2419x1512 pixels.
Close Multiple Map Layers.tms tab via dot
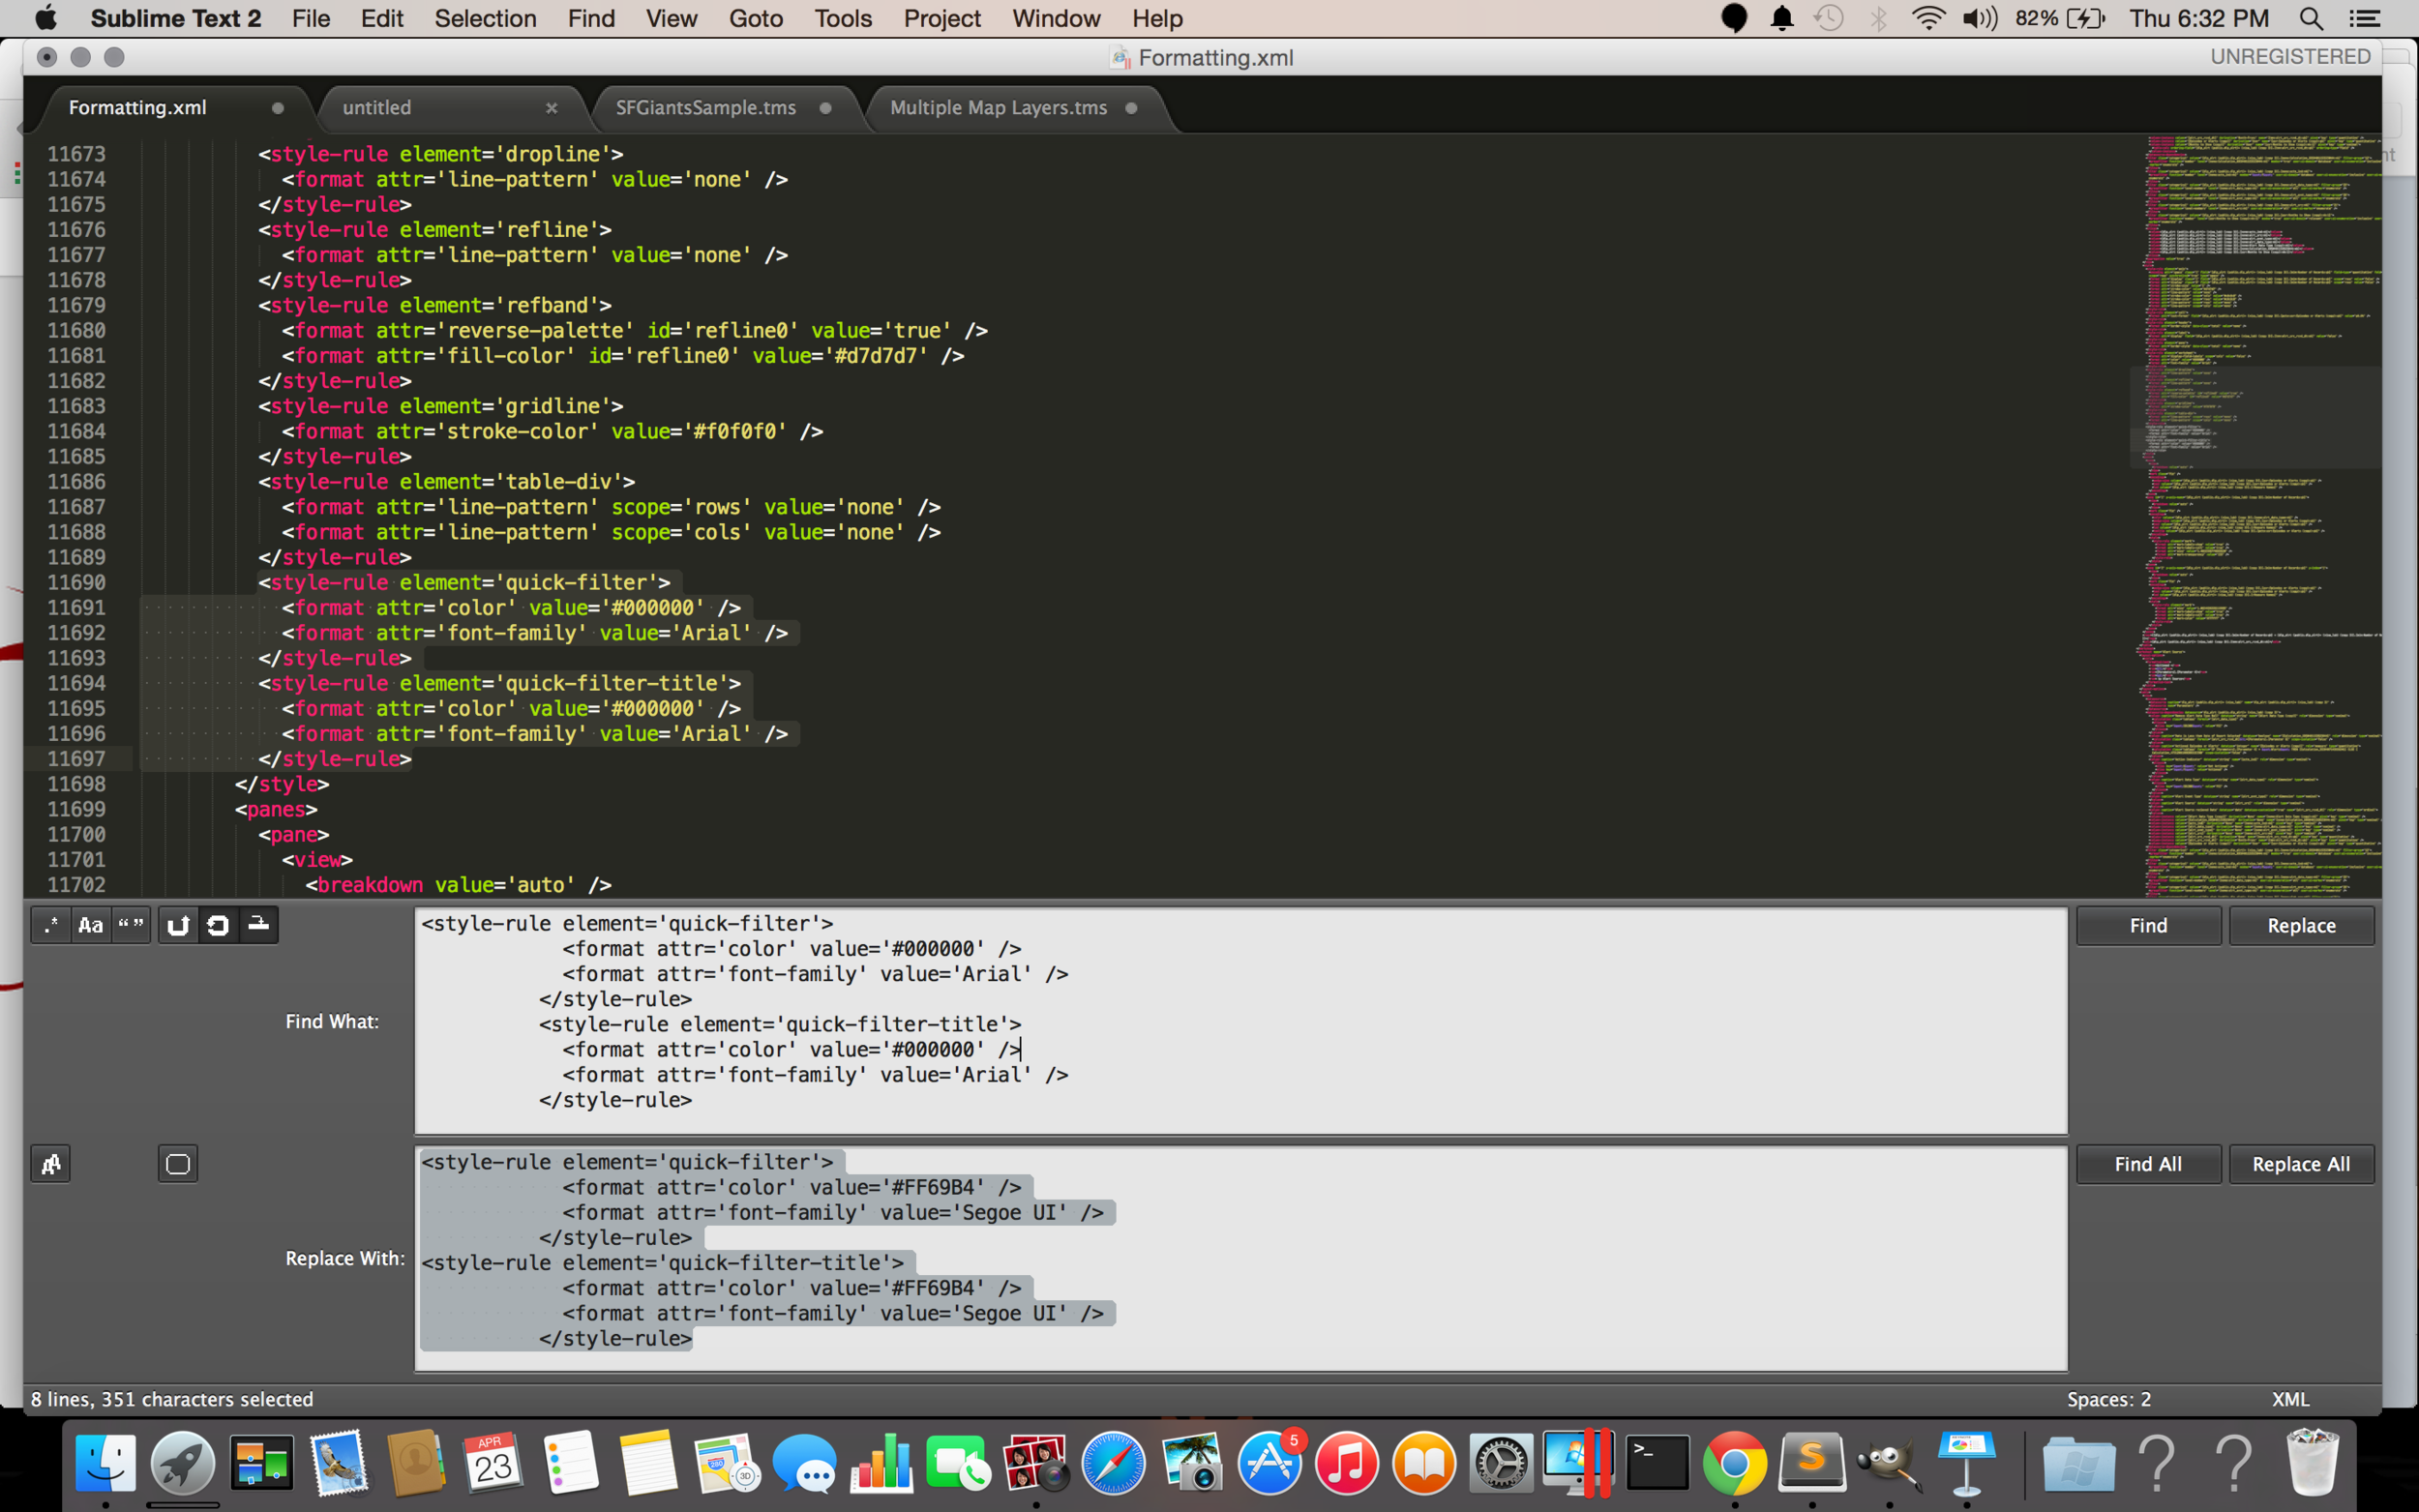coord(1131,108)
